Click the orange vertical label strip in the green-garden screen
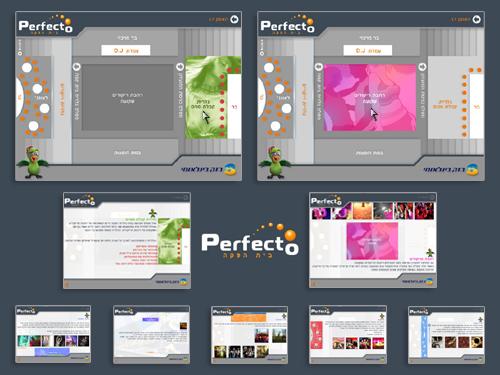Viewport: 500px width, 375px height. (x=62, y=100)
